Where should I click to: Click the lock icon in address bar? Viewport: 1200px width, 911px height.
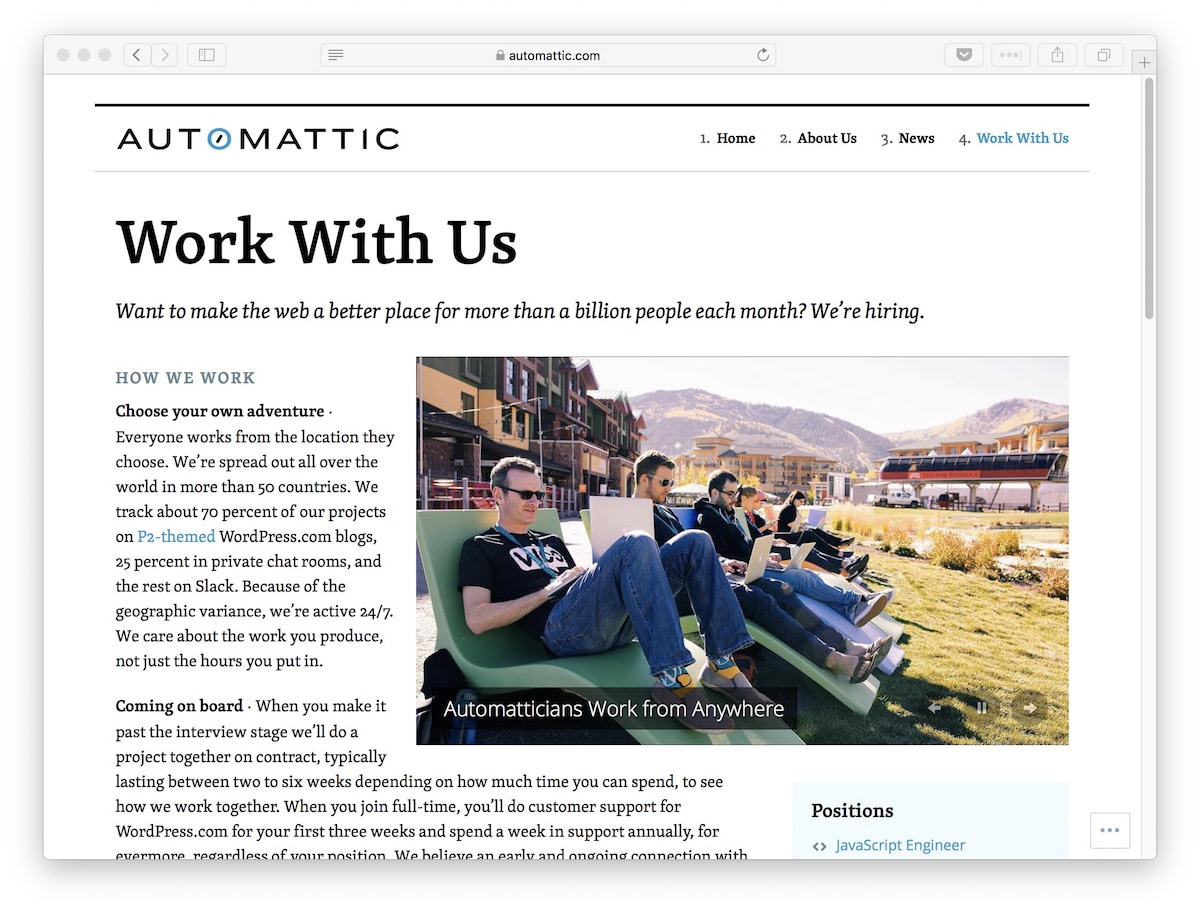click(500, 55)
